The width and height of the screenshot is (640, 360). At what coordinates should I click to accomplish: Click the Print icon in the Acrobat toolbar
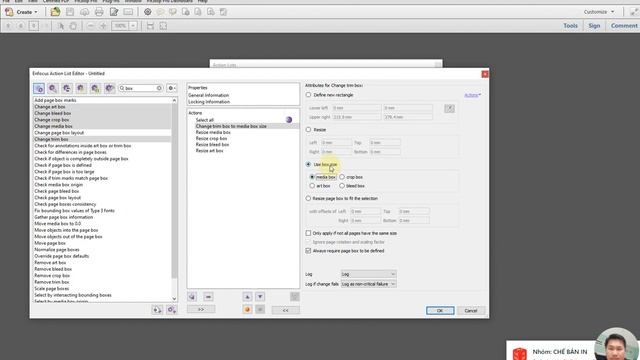point(99,12)
